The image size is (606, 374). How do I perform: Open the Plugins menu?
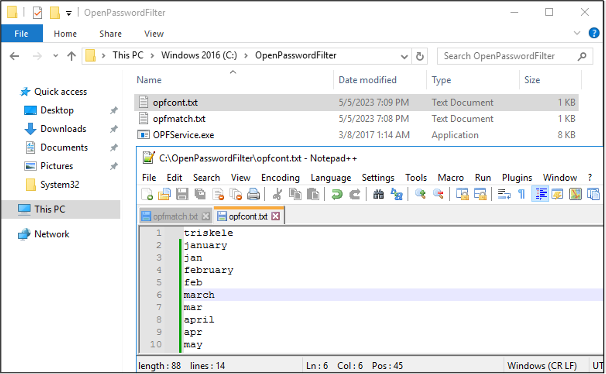click(x=517, y=178)
